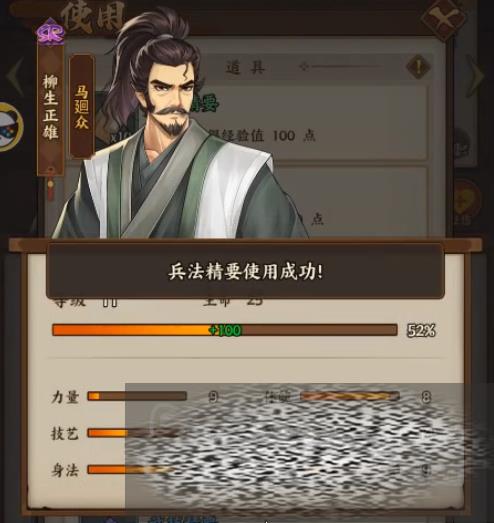Viewport: 494px width, 523px height.
Task: Tap the SR rarity badge
Action: (50, 32)
